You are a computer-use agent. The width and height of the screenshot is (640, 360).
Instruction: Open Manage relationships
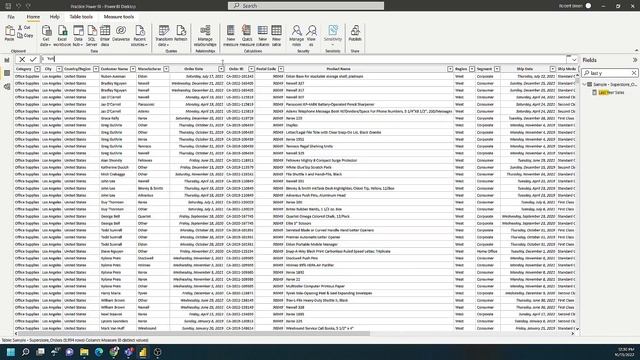pyautogui.click(x=205, y=36)
